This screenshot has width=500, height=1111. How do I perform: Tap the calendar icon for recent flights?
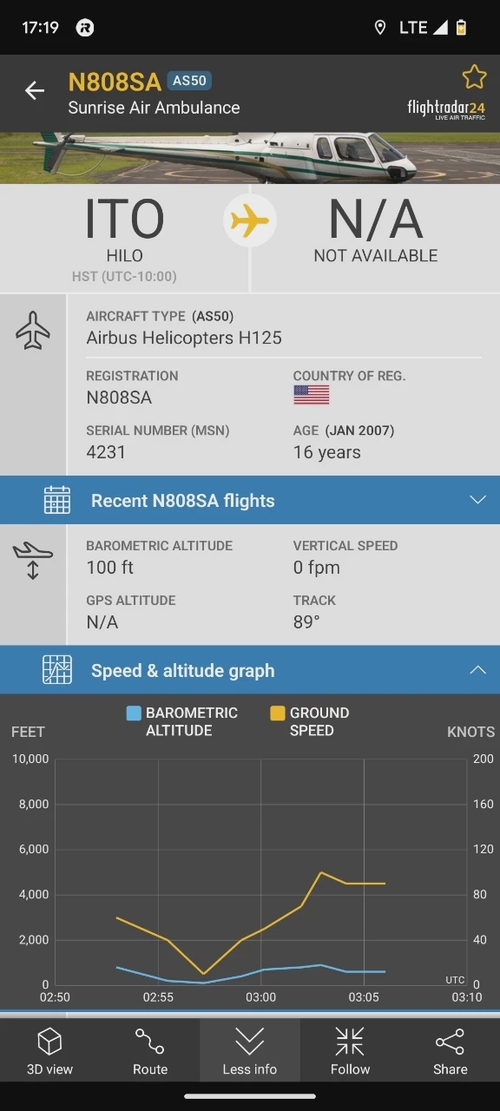(57, 500)
